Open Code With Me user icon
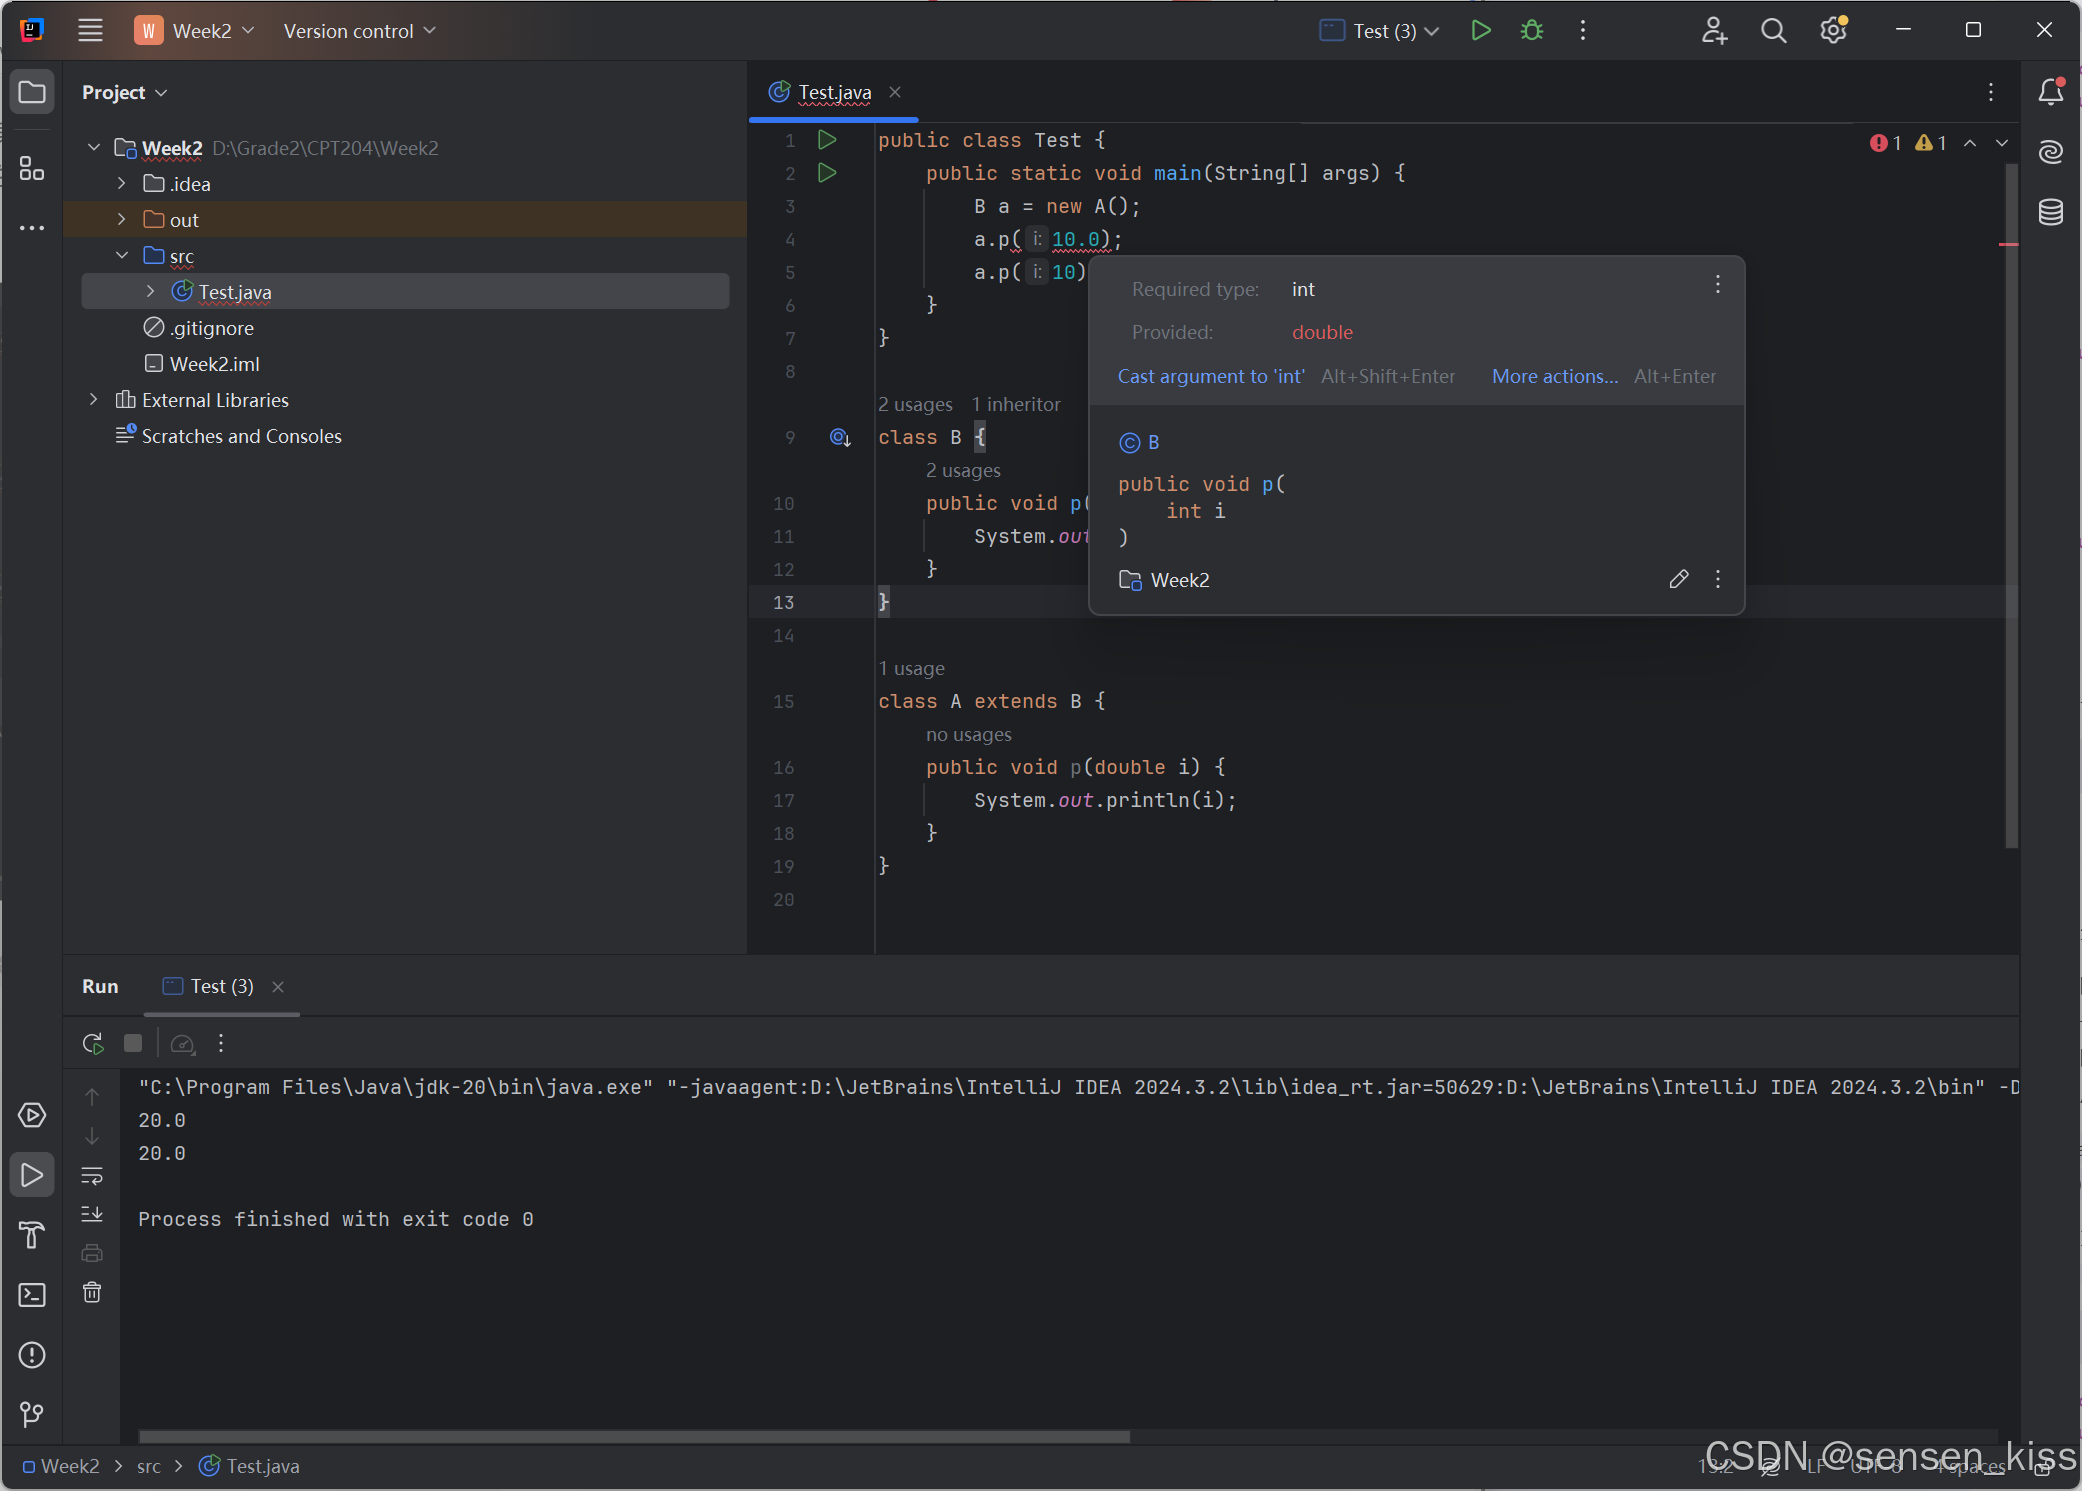This screenshot has height=1491, width=2082. (1714, 30)
